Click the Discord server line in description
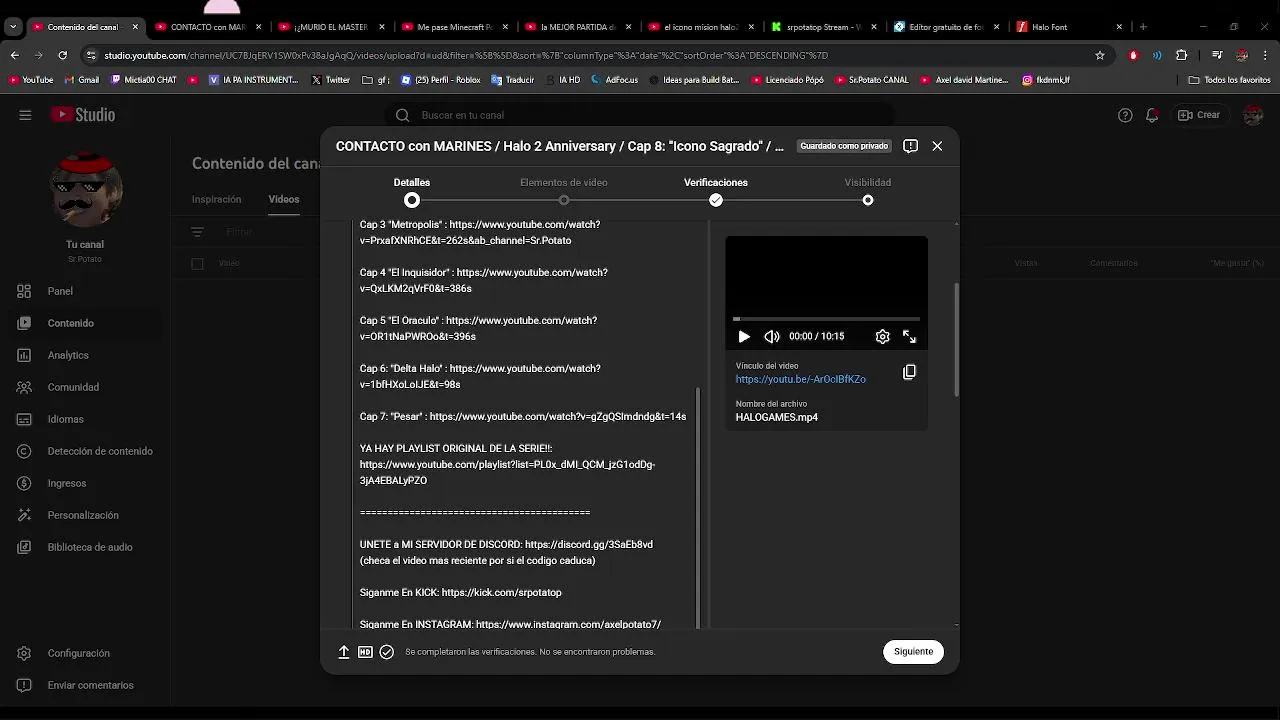The width and height of the screenshot is (1280, 720). point(506,545)
